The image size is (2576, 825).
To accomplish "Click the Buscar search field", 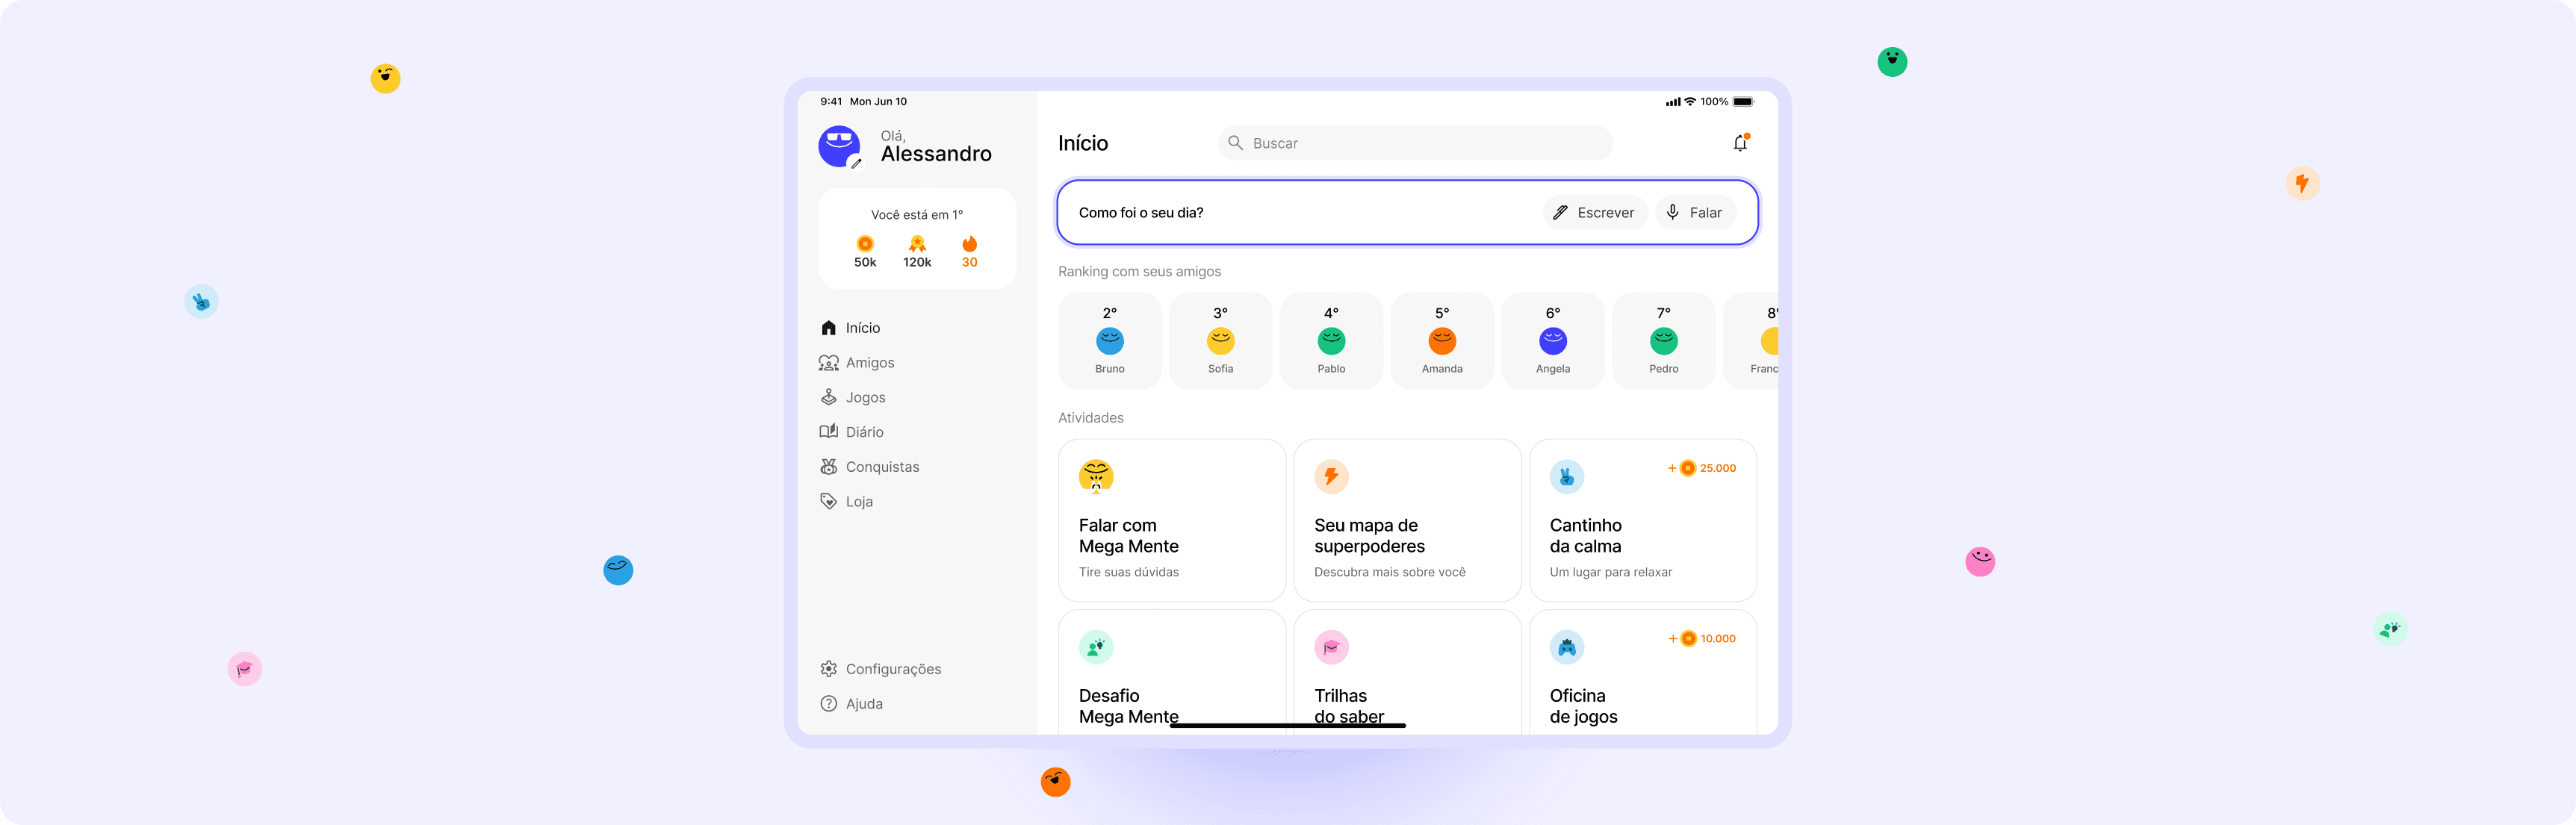I will point(1414,143).
